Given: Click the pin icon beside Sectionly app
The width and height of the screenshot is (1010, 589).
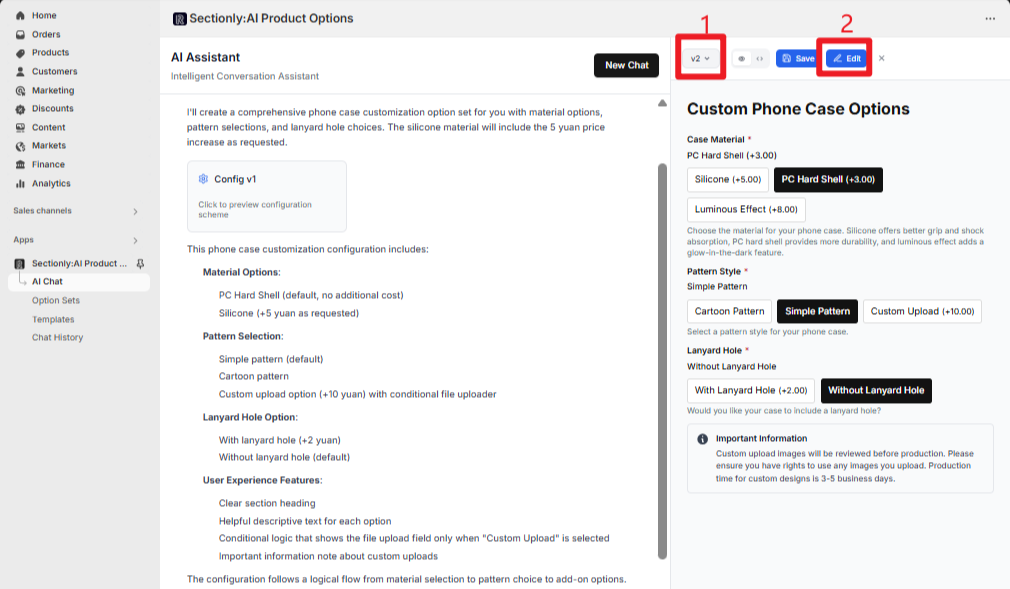Looking at the screenshot, I should 140,264.
